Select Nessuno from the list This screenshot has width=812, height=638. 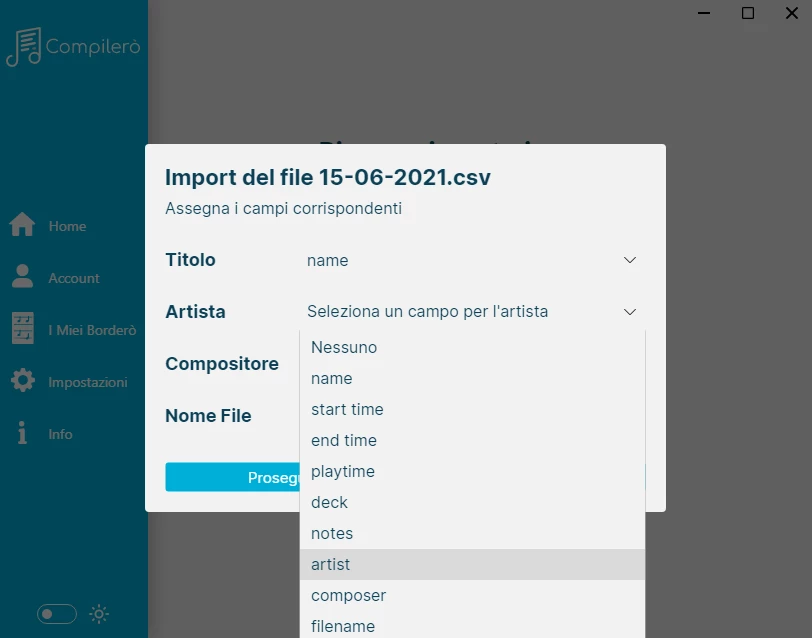coord(472,347)
